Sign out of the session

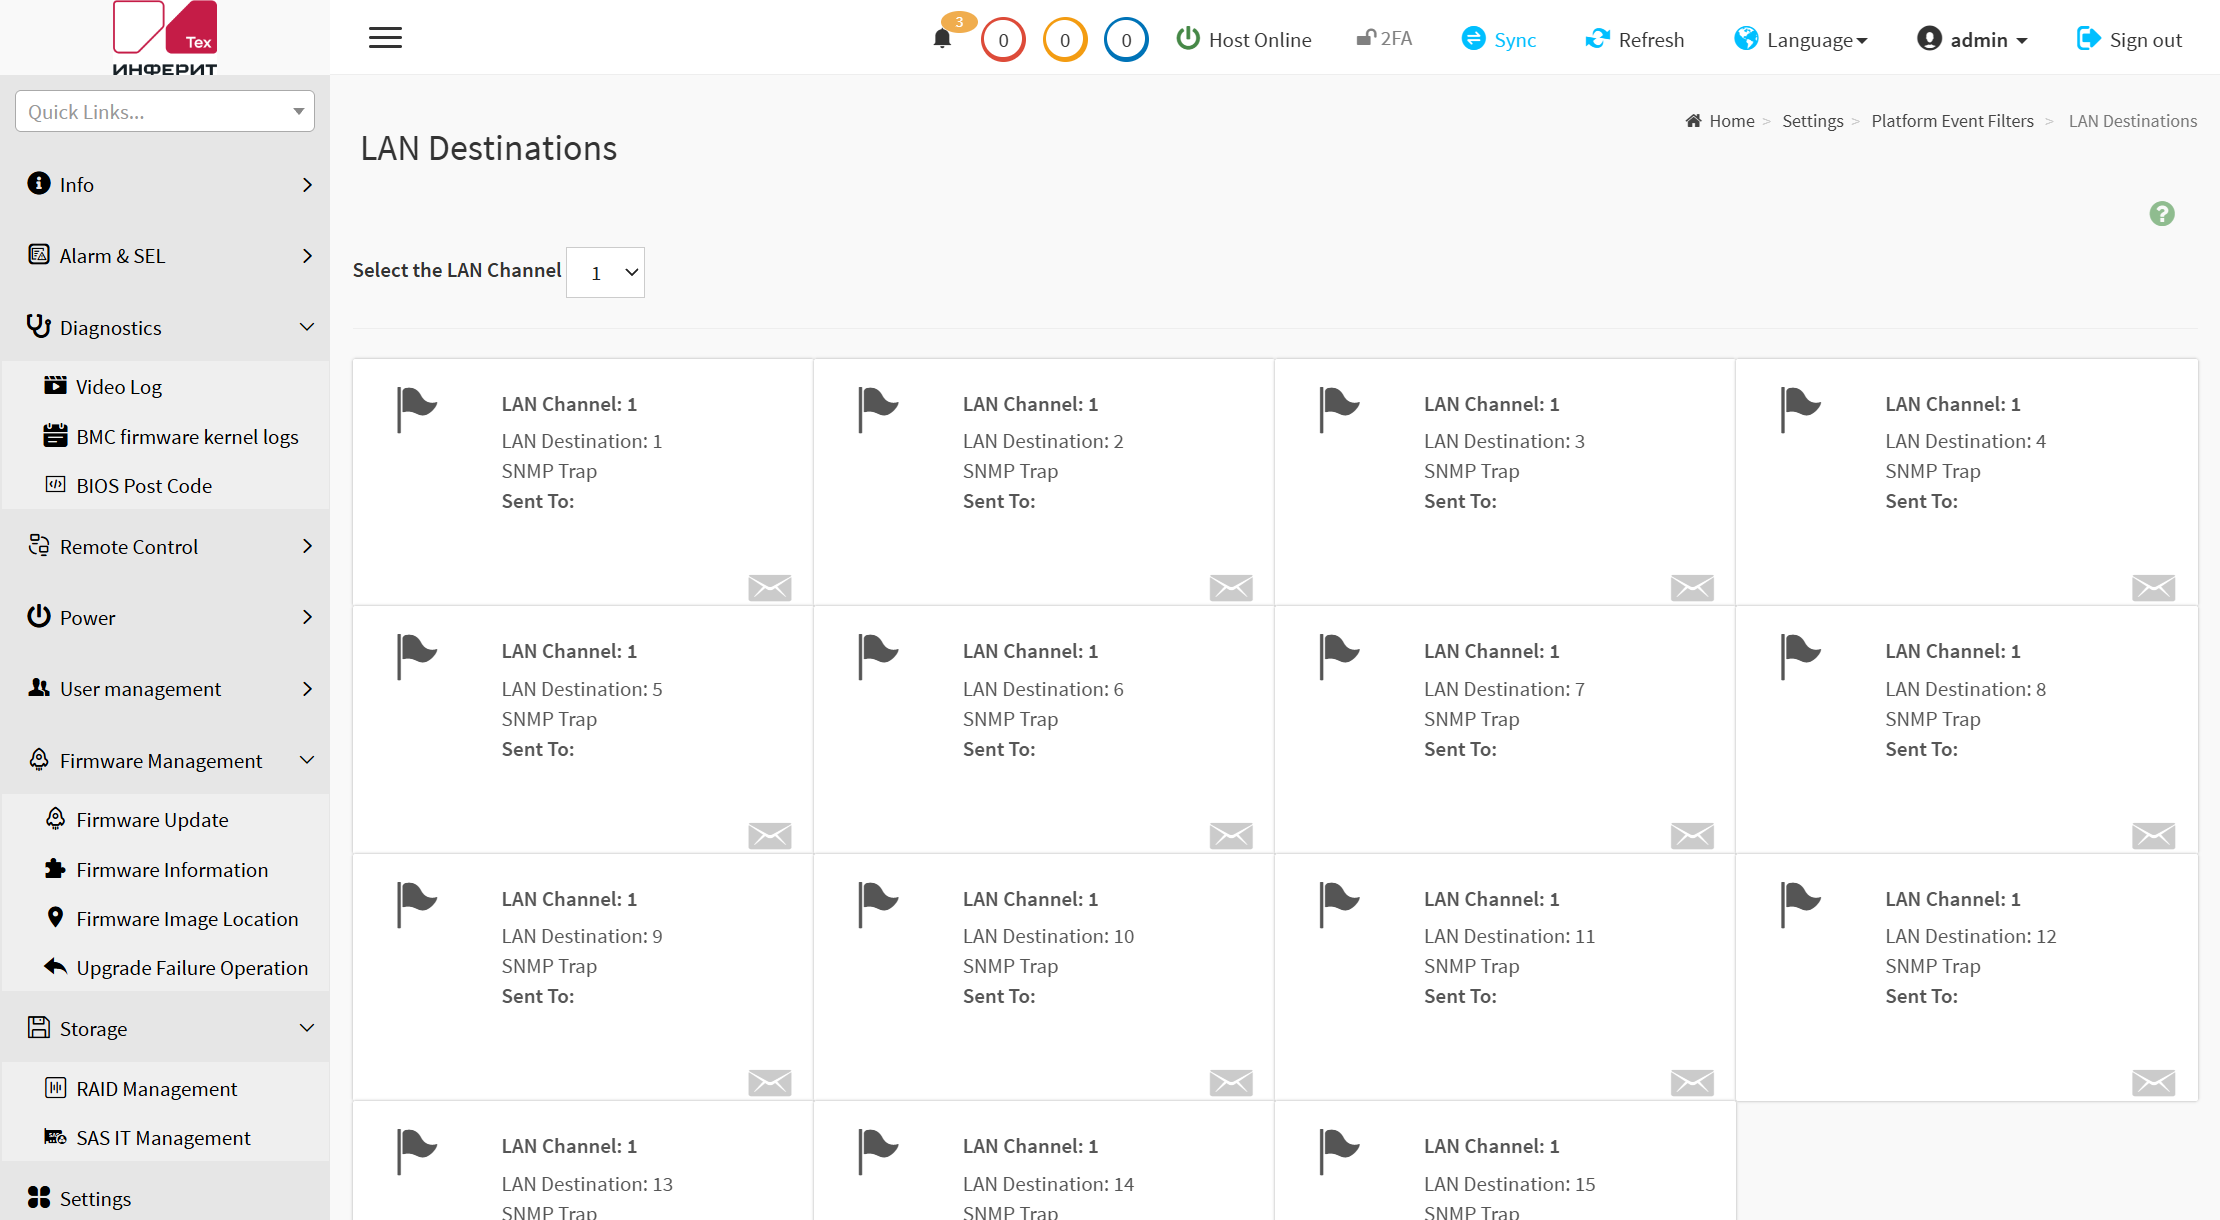[2129, 40]
